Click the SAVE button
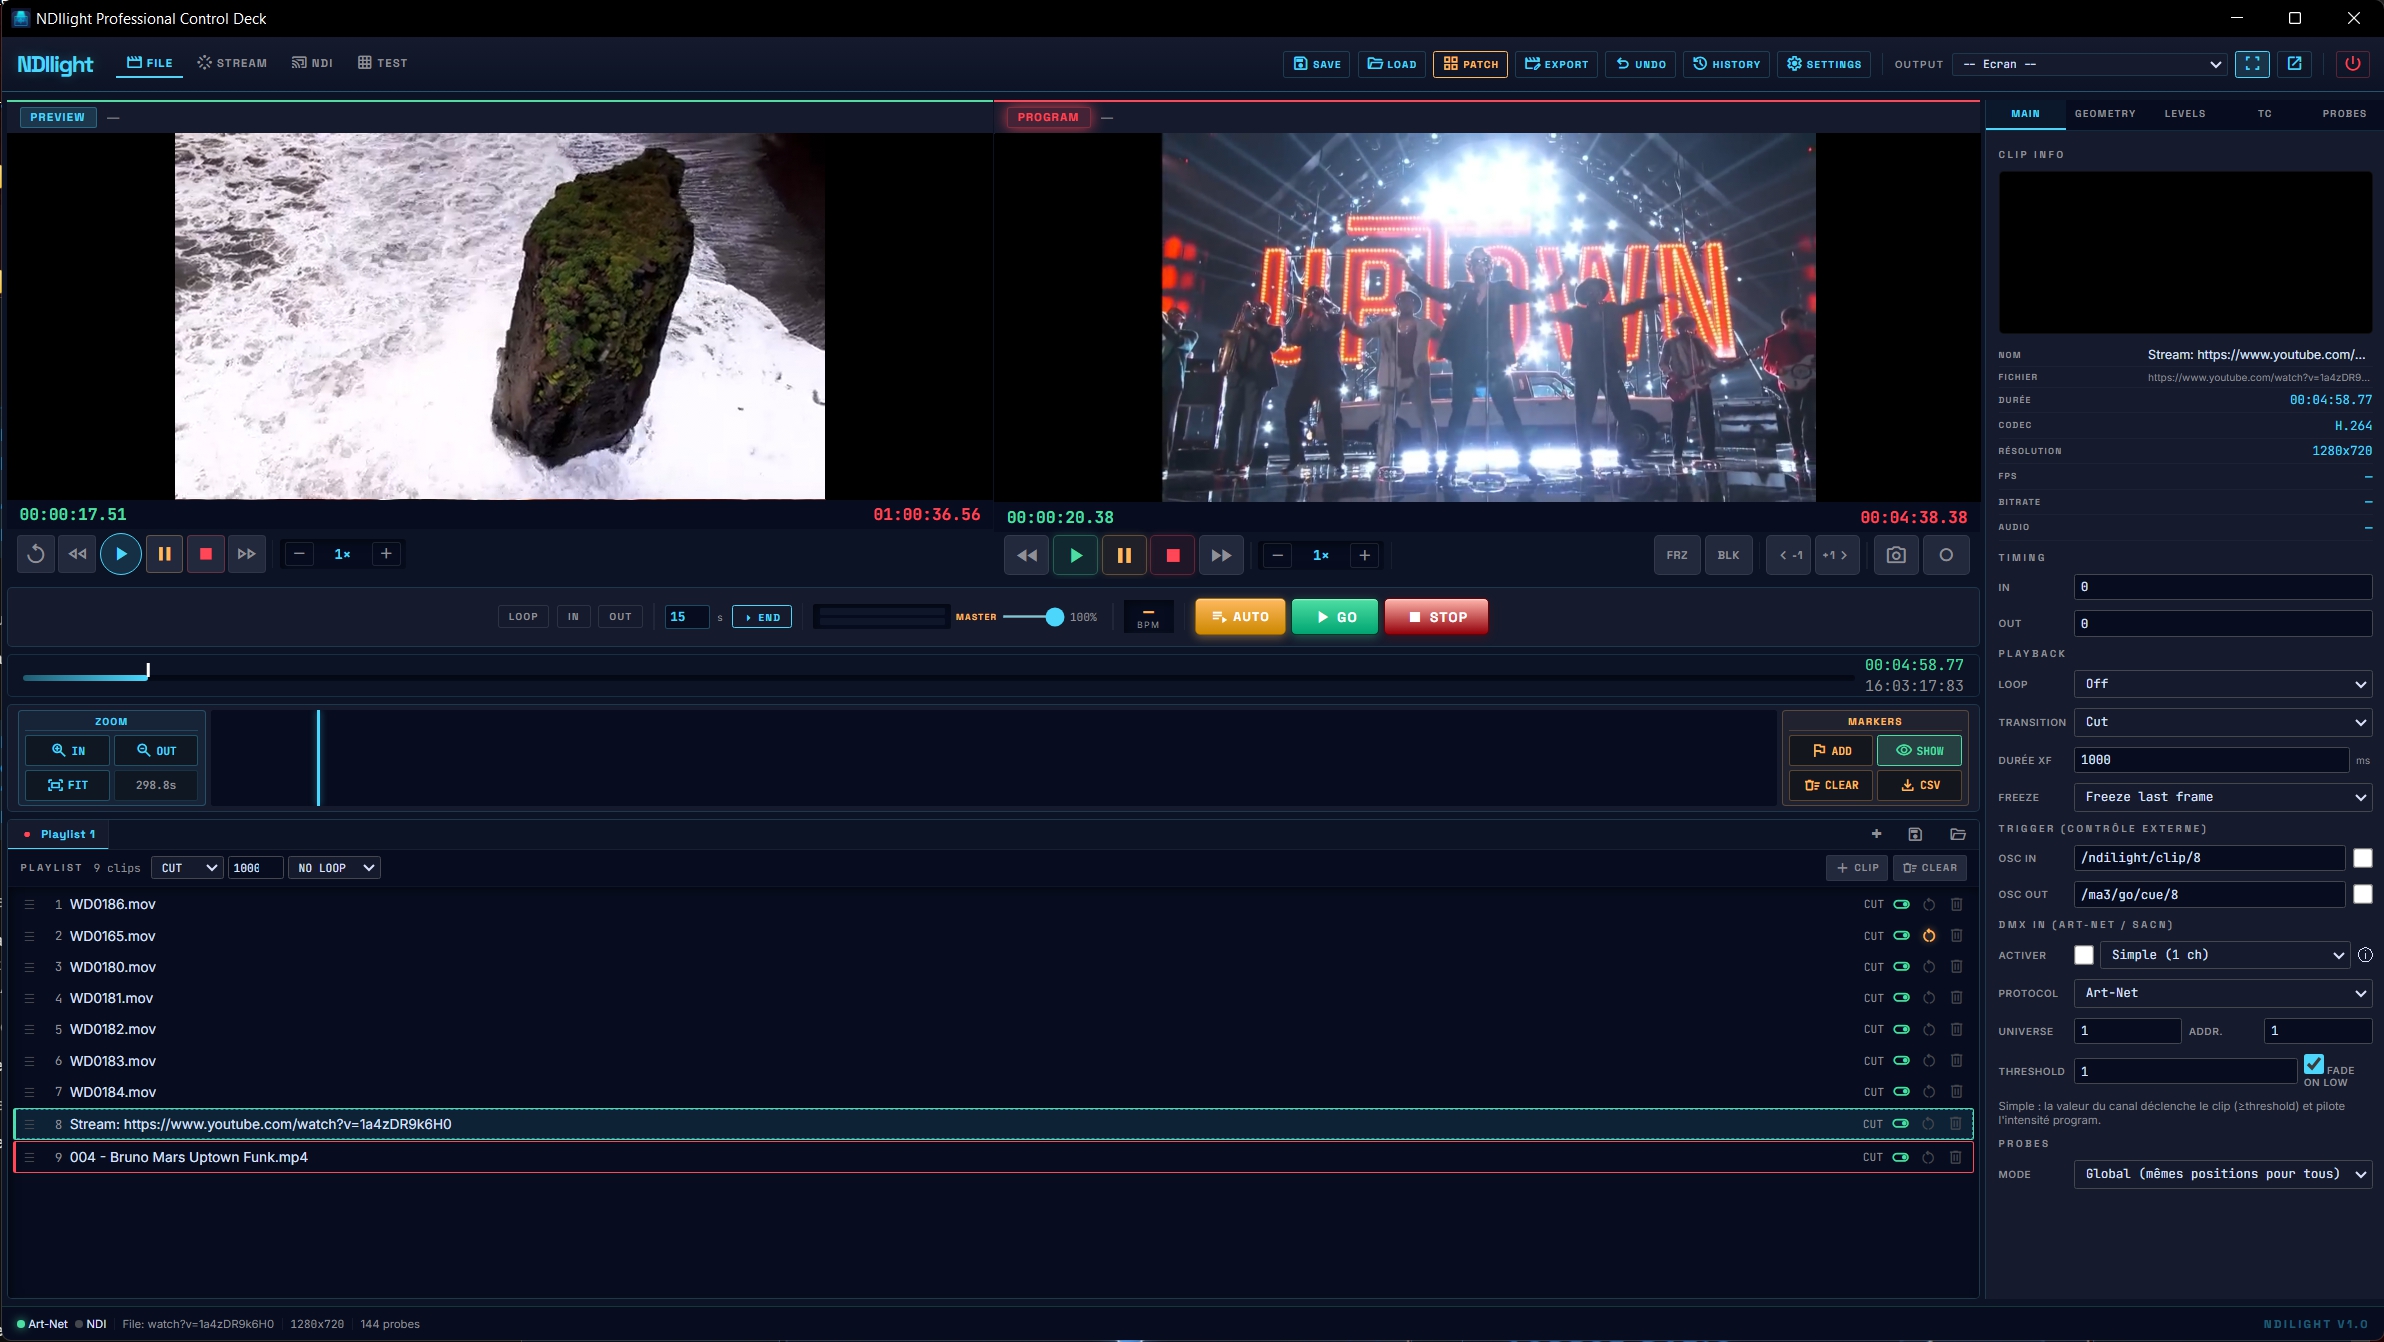Screen dimensions: 2384x1342 pos(1317,64)
